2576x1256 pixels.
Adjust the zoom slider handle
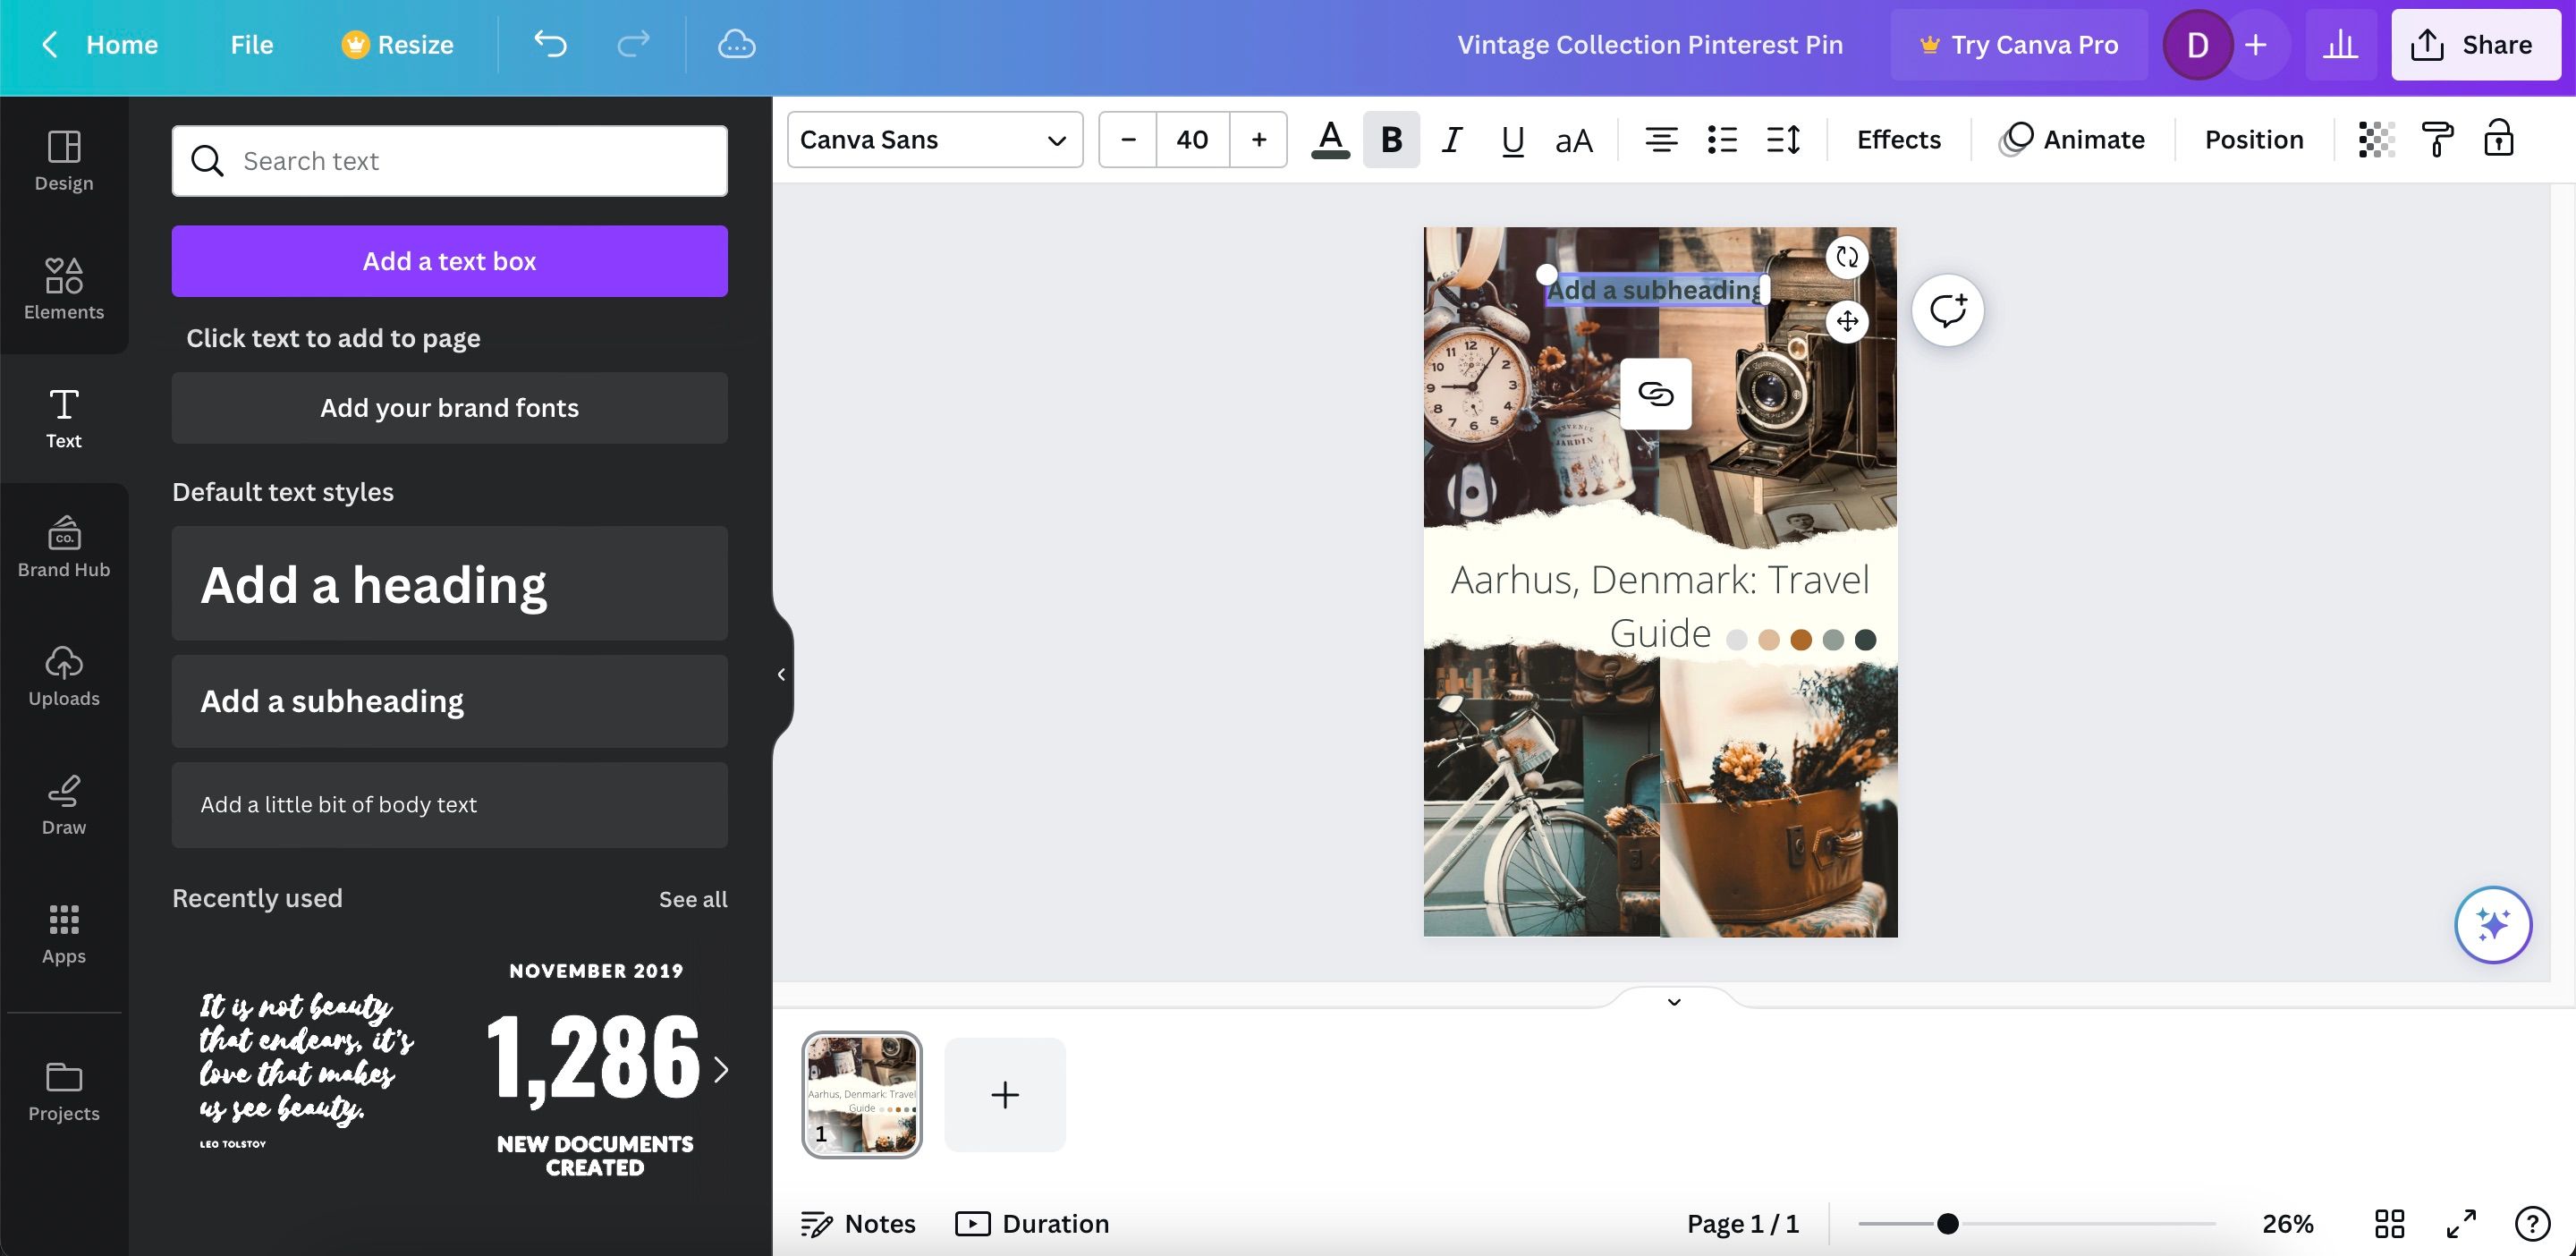click(x=1947, y=1223)
